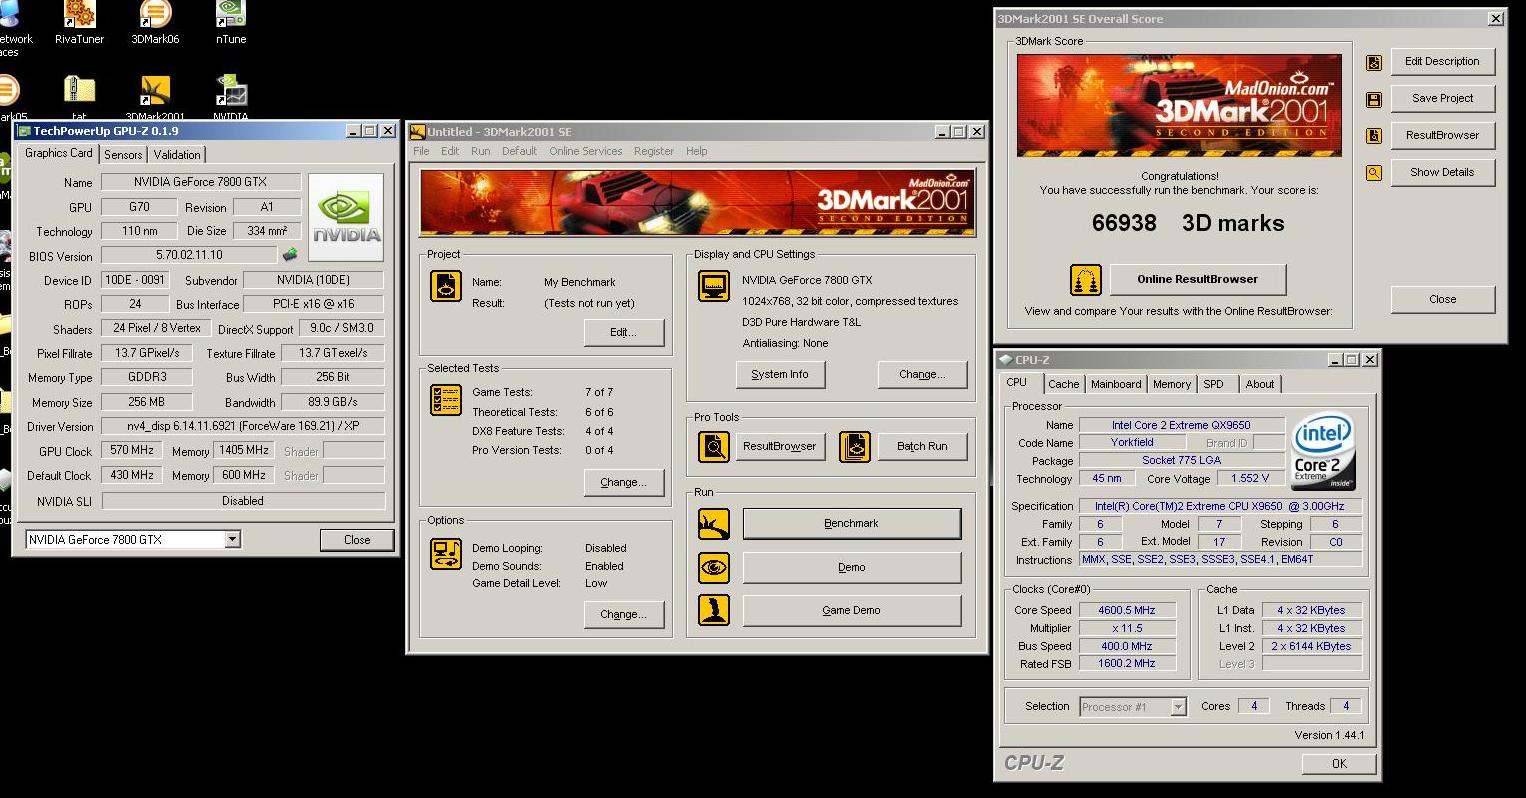Click the Batch Run button
The image size is (1526, 798).
click(922, 446)
